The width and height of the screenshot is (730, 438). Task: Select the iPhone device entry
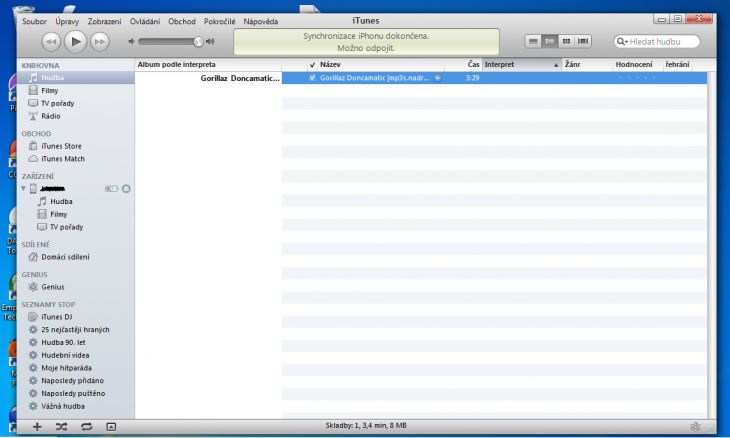pyautogui.click(x=52, y=189)
